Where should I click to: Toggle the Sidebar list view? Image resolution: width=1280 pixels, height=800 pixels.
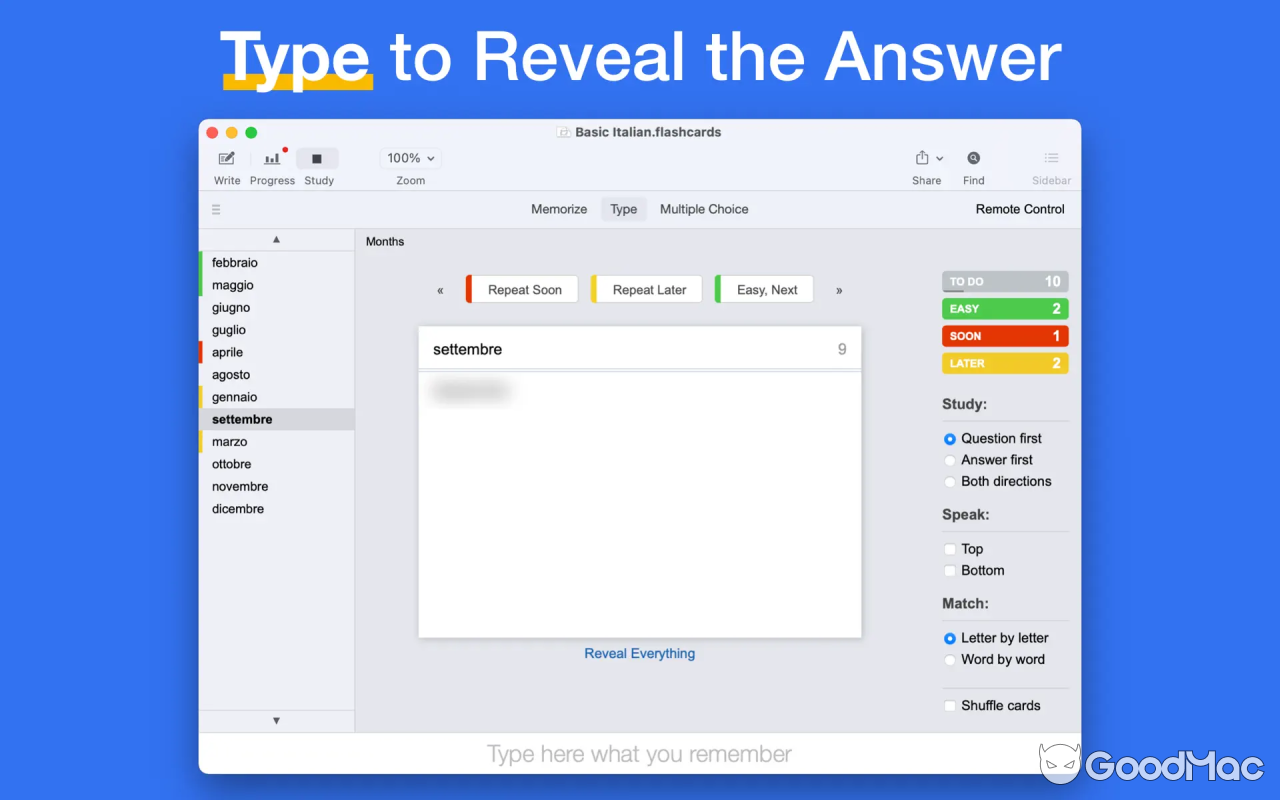(x=1051, y=165)
